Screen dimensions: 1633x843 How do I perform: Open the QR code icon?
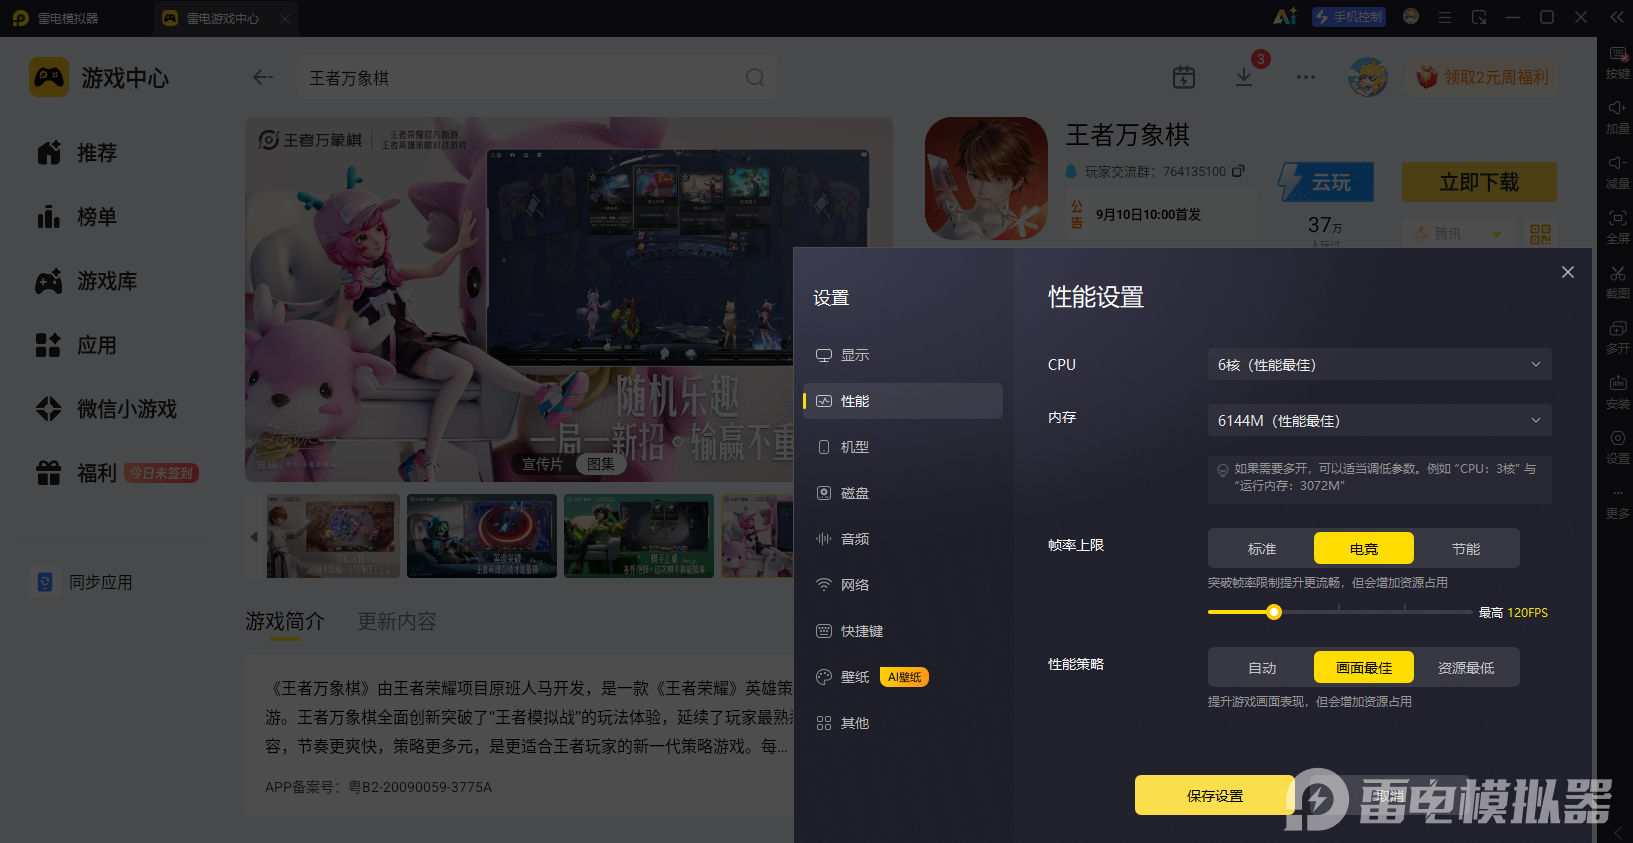pyautogui.click(x=1540, y=233)
